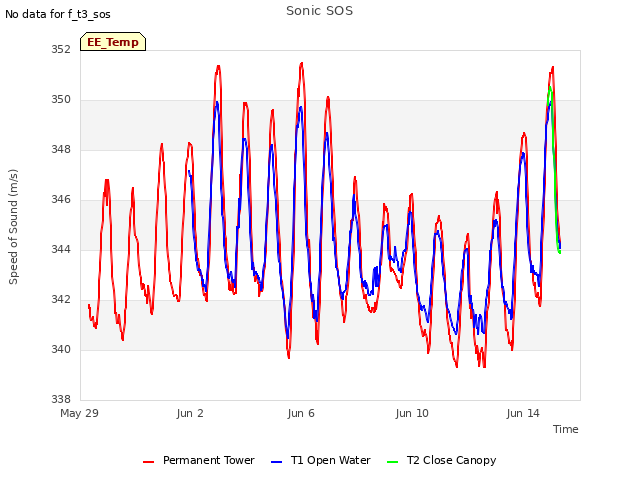Click the Speed of Sound (m/s) axis label
This screenshot has width=640, height=480.
(x=13, y=227)
